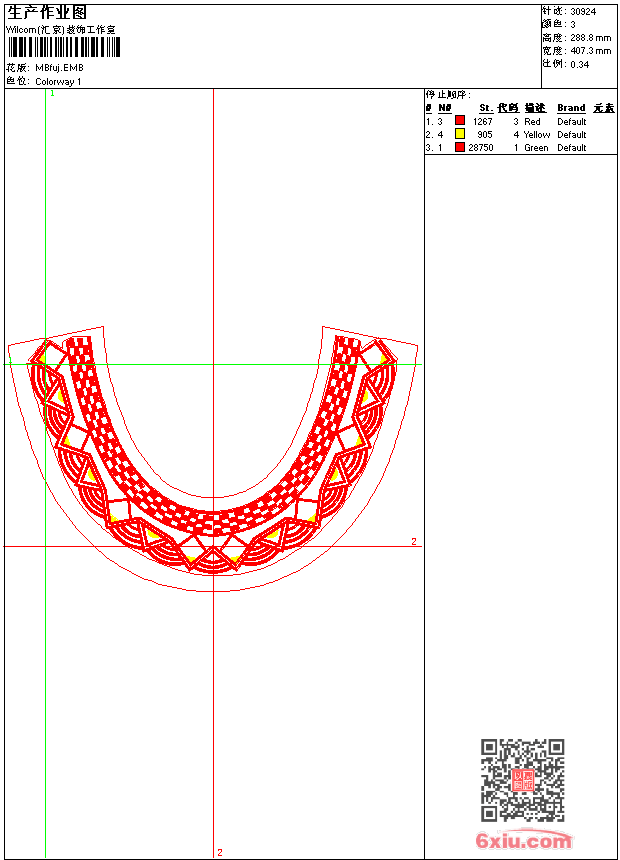
Task: Click the 28750 stitch count in Green row
Action: pos(481,147)
